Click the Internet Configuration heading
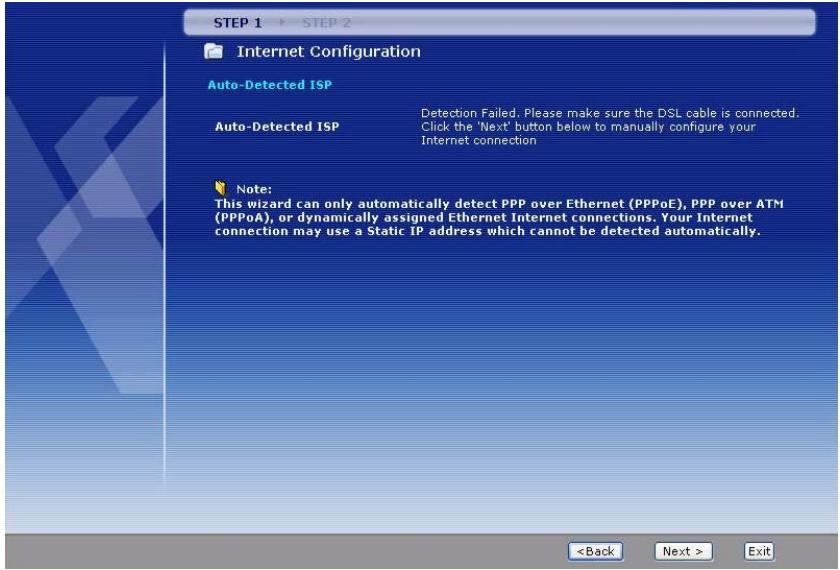This screenshot has height=570, width=840. click(326, 51)
